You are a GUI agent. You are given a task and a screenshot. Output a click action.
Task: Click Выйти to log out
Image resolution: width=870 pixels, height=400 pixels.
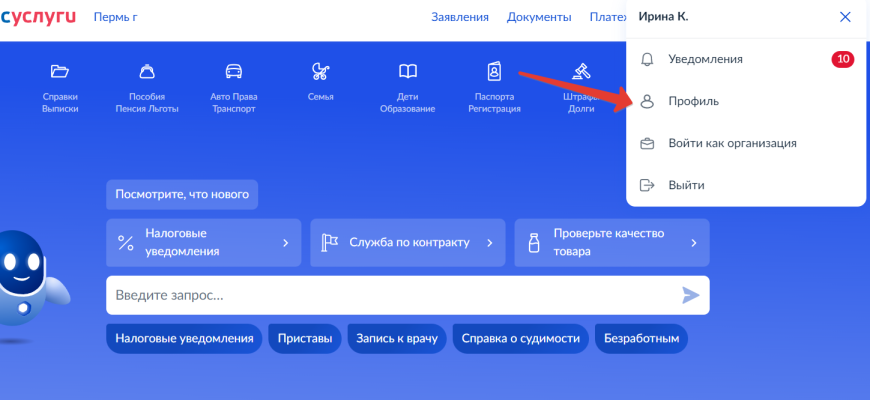(686, 185)
